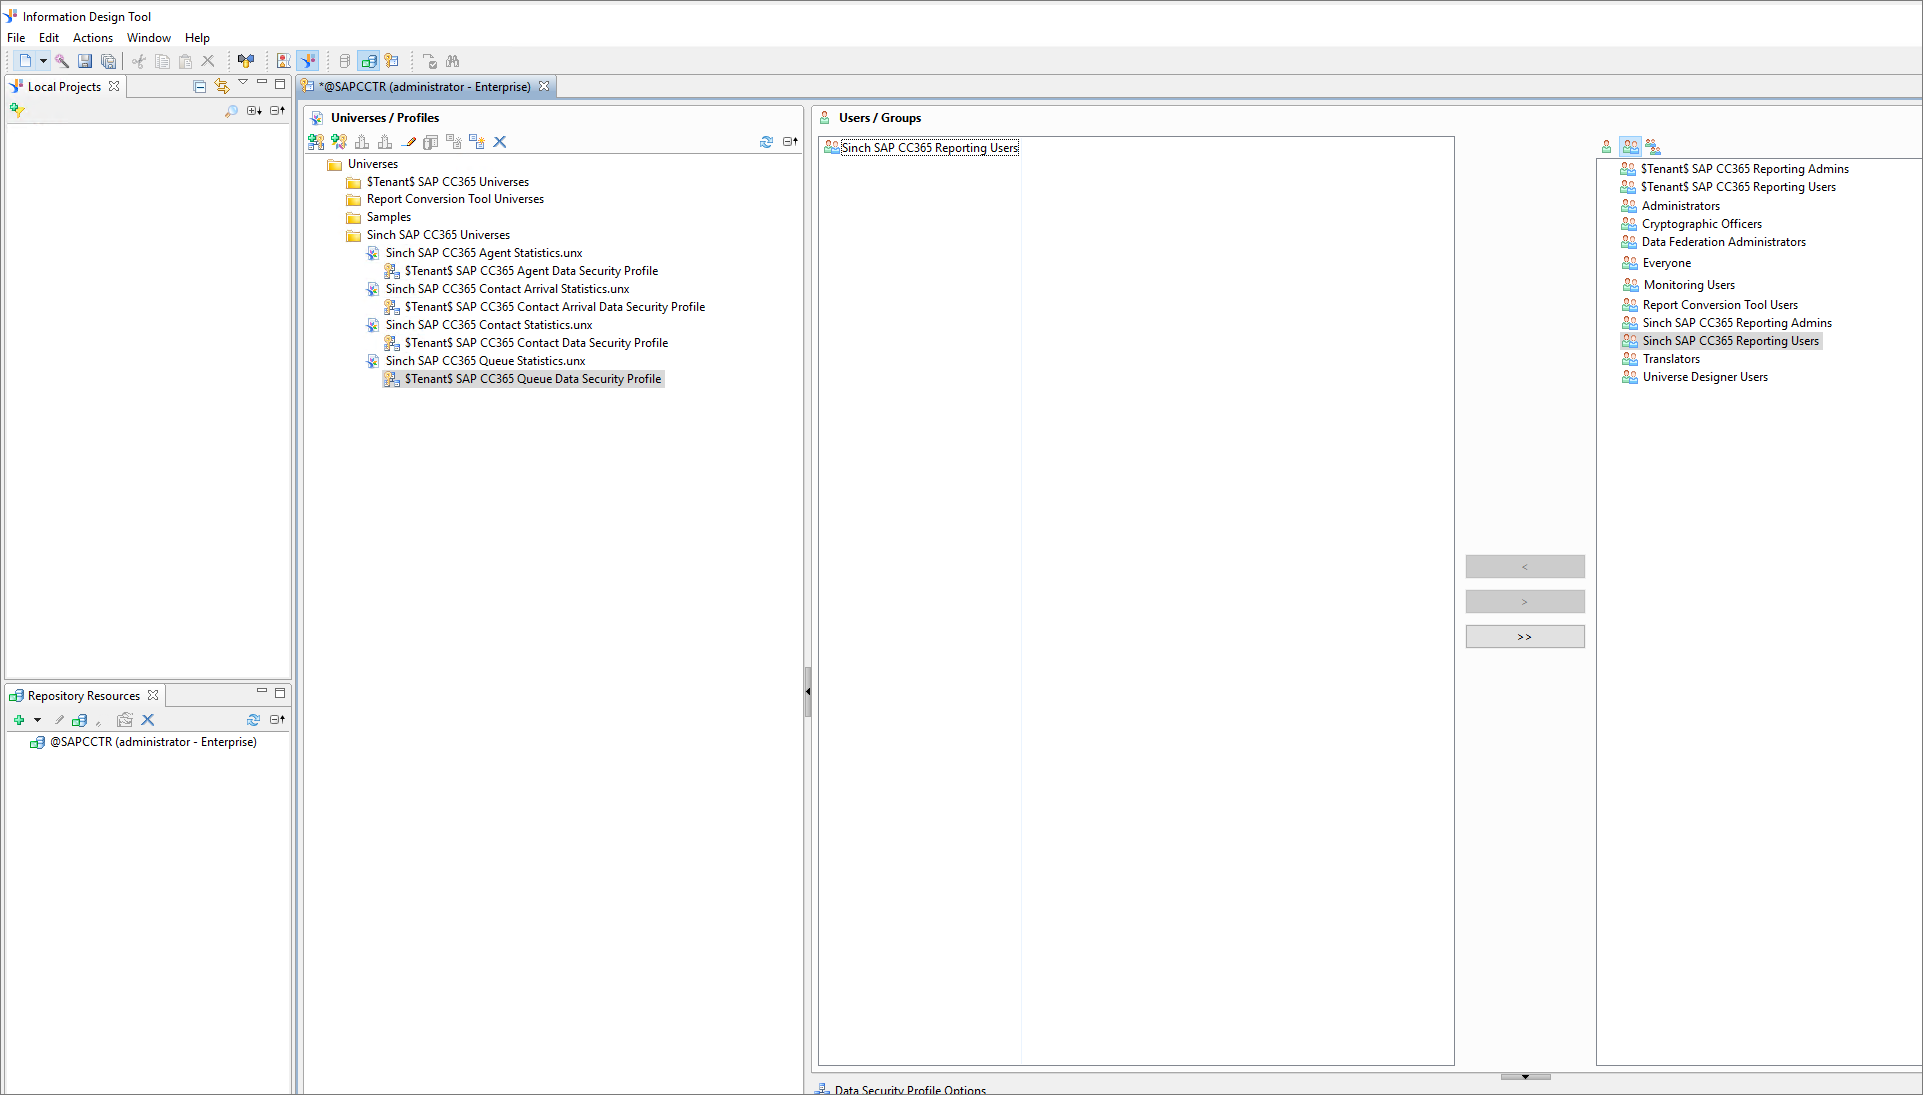Open the Actions menu
This screenshot has height=1095, width=1923.
[92, 38]
